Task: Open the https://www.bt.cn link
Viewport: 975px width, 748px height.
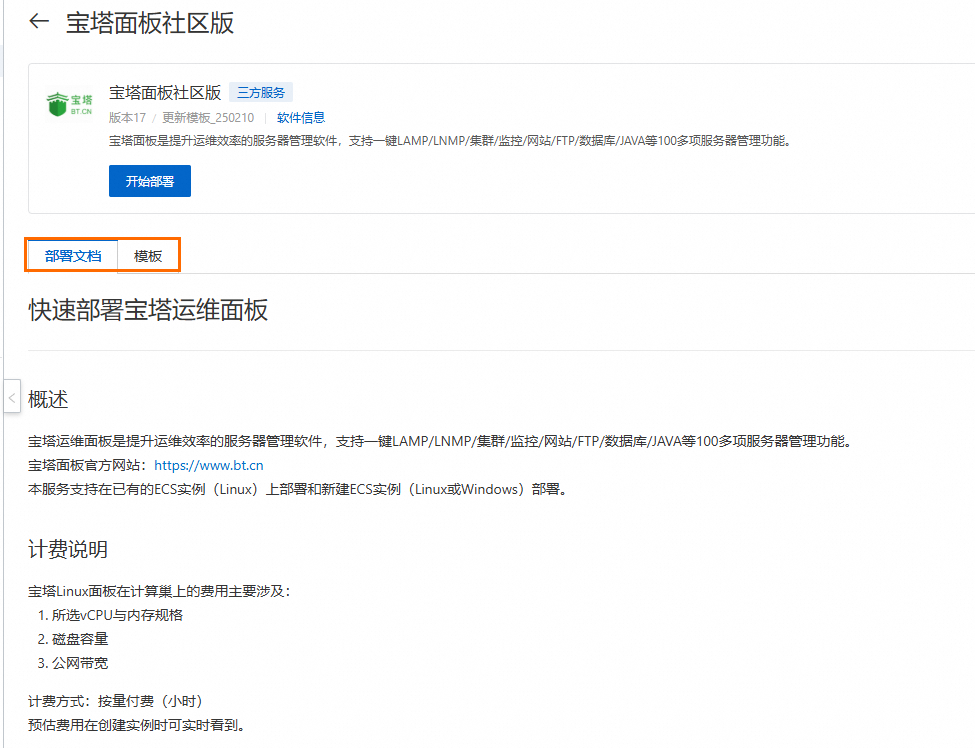Action: click(209, 465)
